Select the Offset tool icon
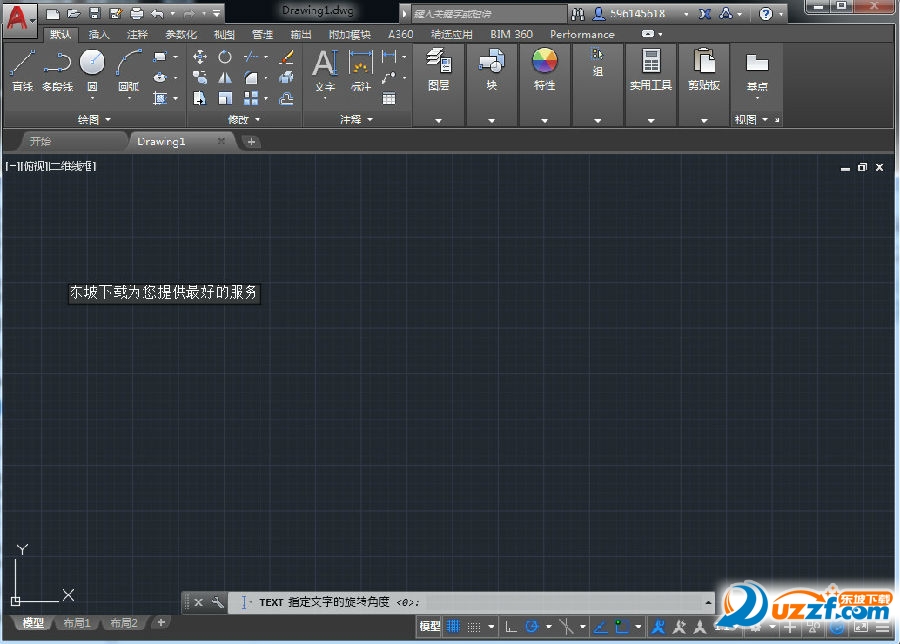 [x=286, y=99]
